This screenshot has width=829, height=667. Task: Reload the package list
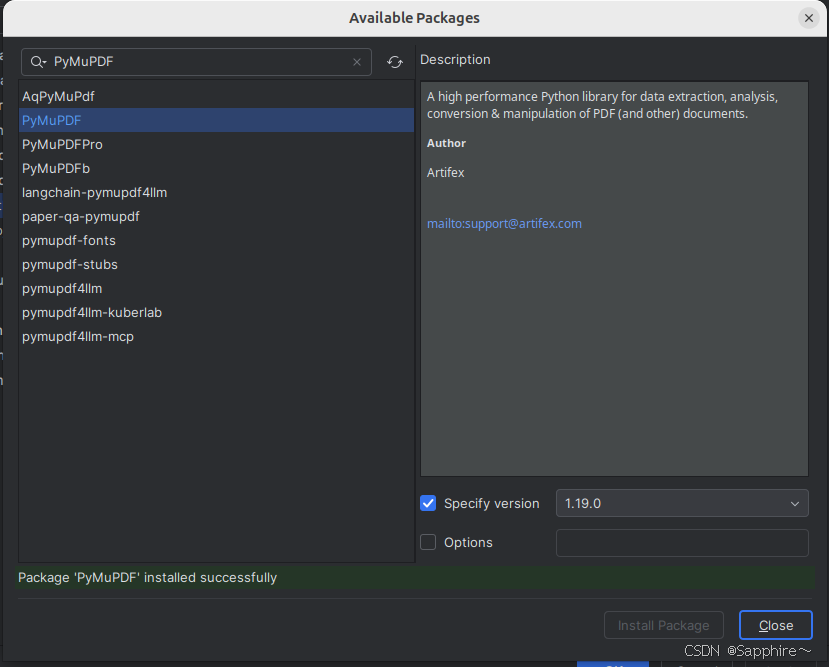(394, 62)
